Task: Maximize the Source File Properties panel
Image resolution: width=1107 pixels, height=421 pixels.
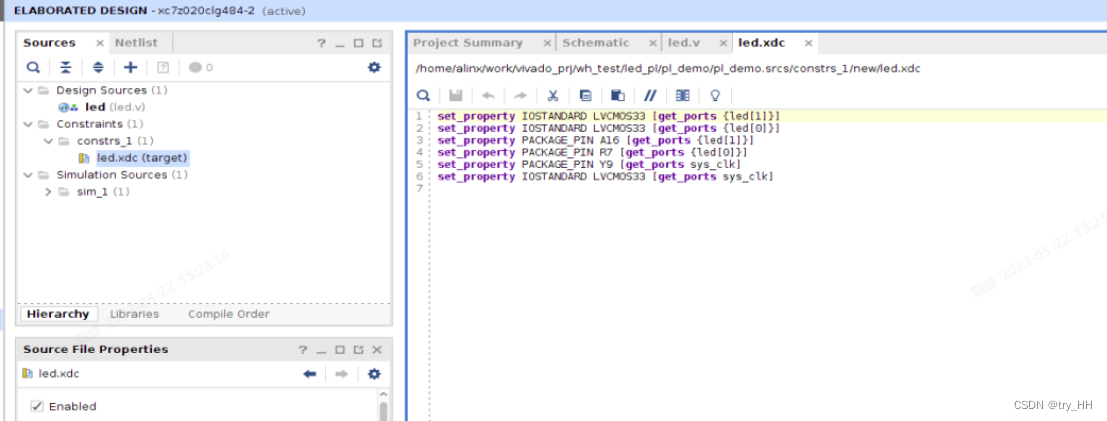Action: (340, 350)
